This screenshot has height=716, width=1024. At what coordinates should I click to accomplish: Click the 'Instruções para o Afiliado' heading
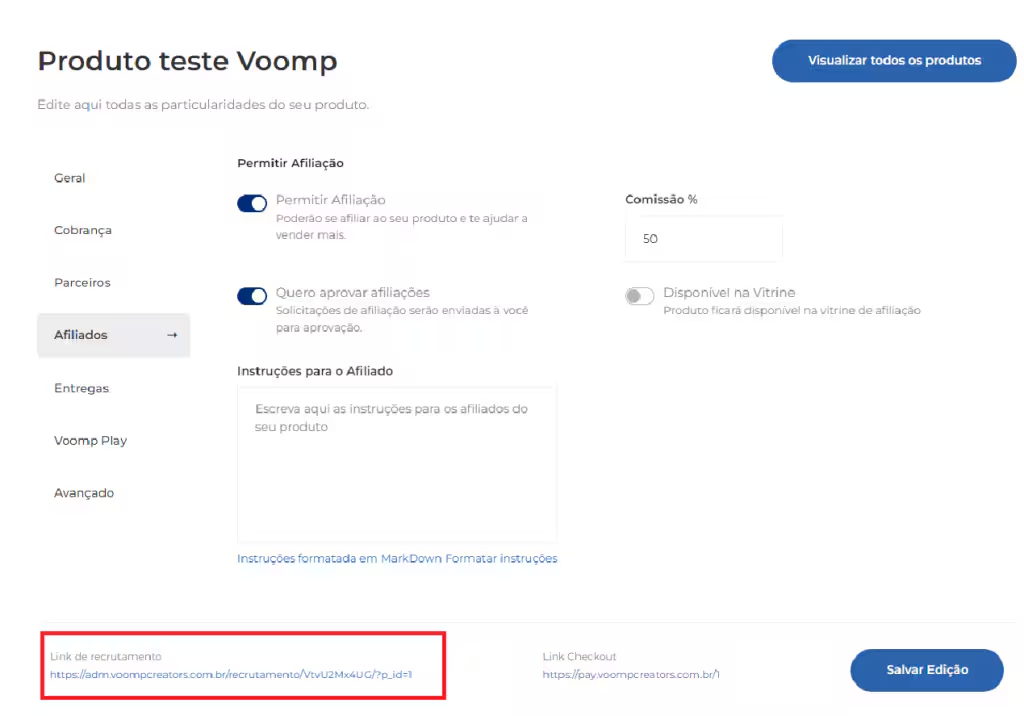[x=315, y=371]
